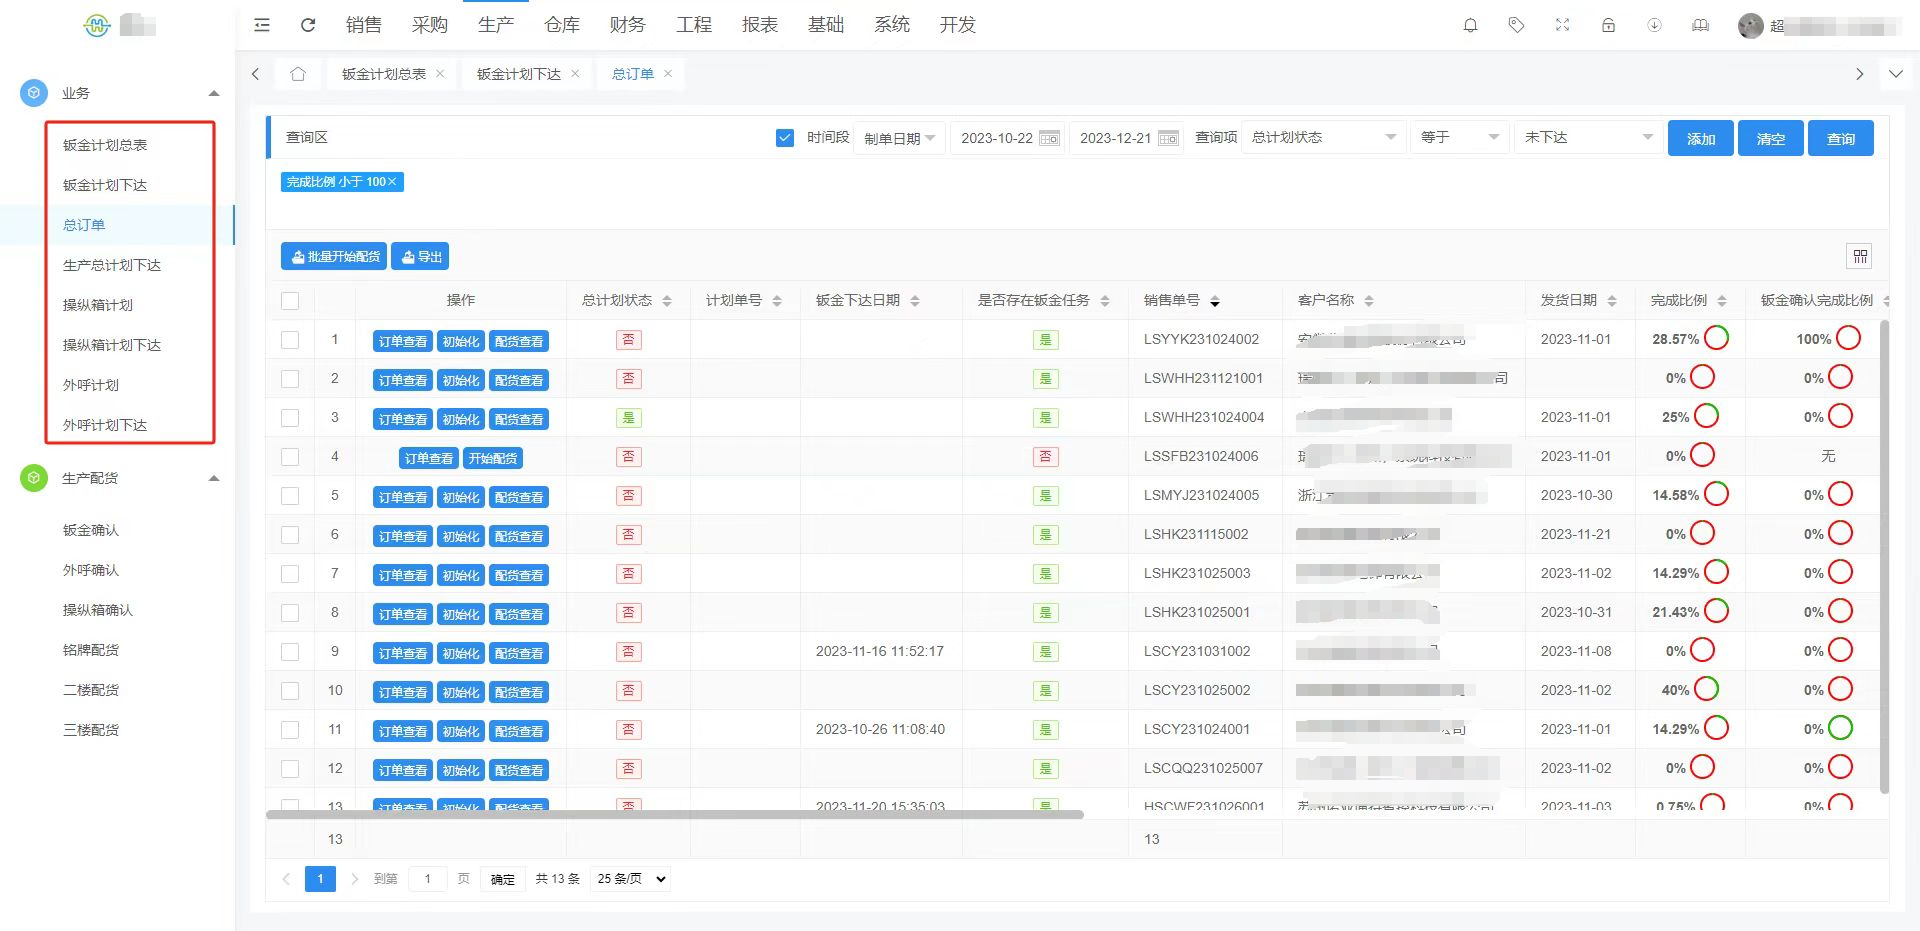
Task: Check the row 6 checkbox
Action: coord(290,535)
